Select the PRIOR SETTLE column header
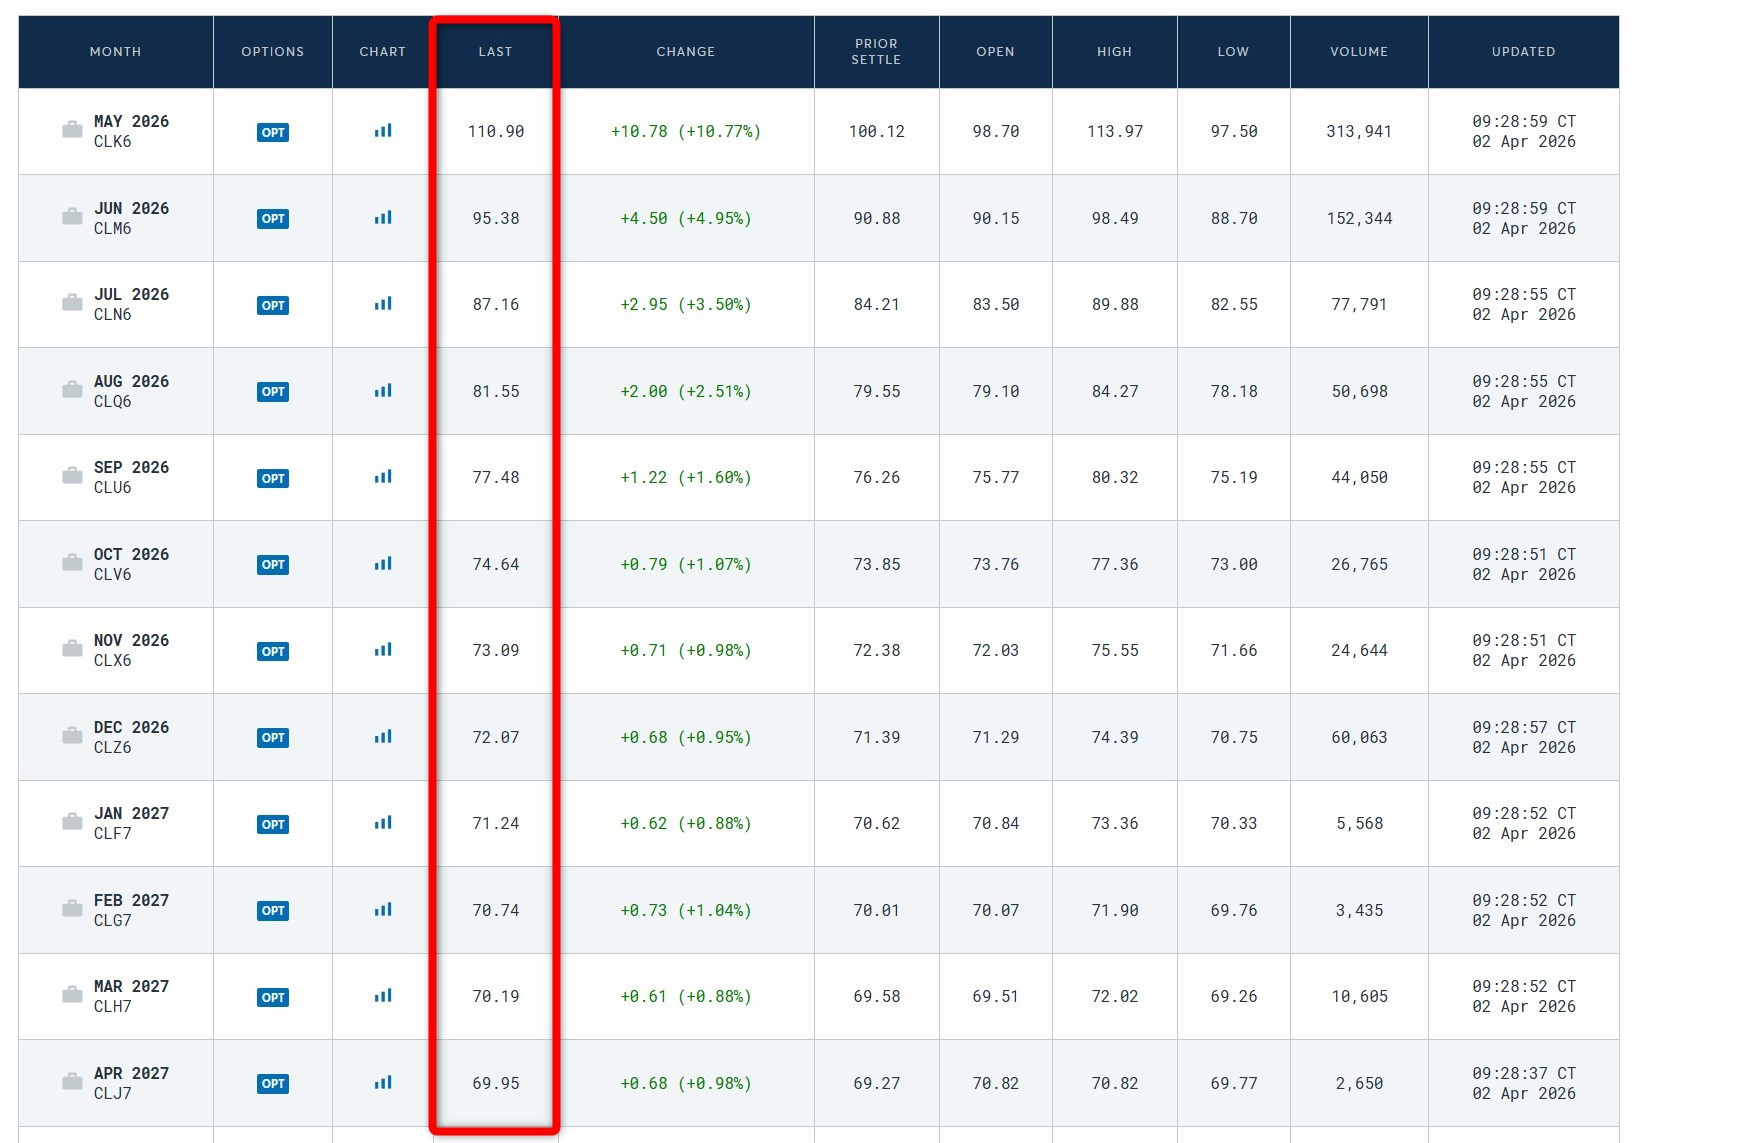This screenshot has height=1143, width=1750. pos(876,52)
